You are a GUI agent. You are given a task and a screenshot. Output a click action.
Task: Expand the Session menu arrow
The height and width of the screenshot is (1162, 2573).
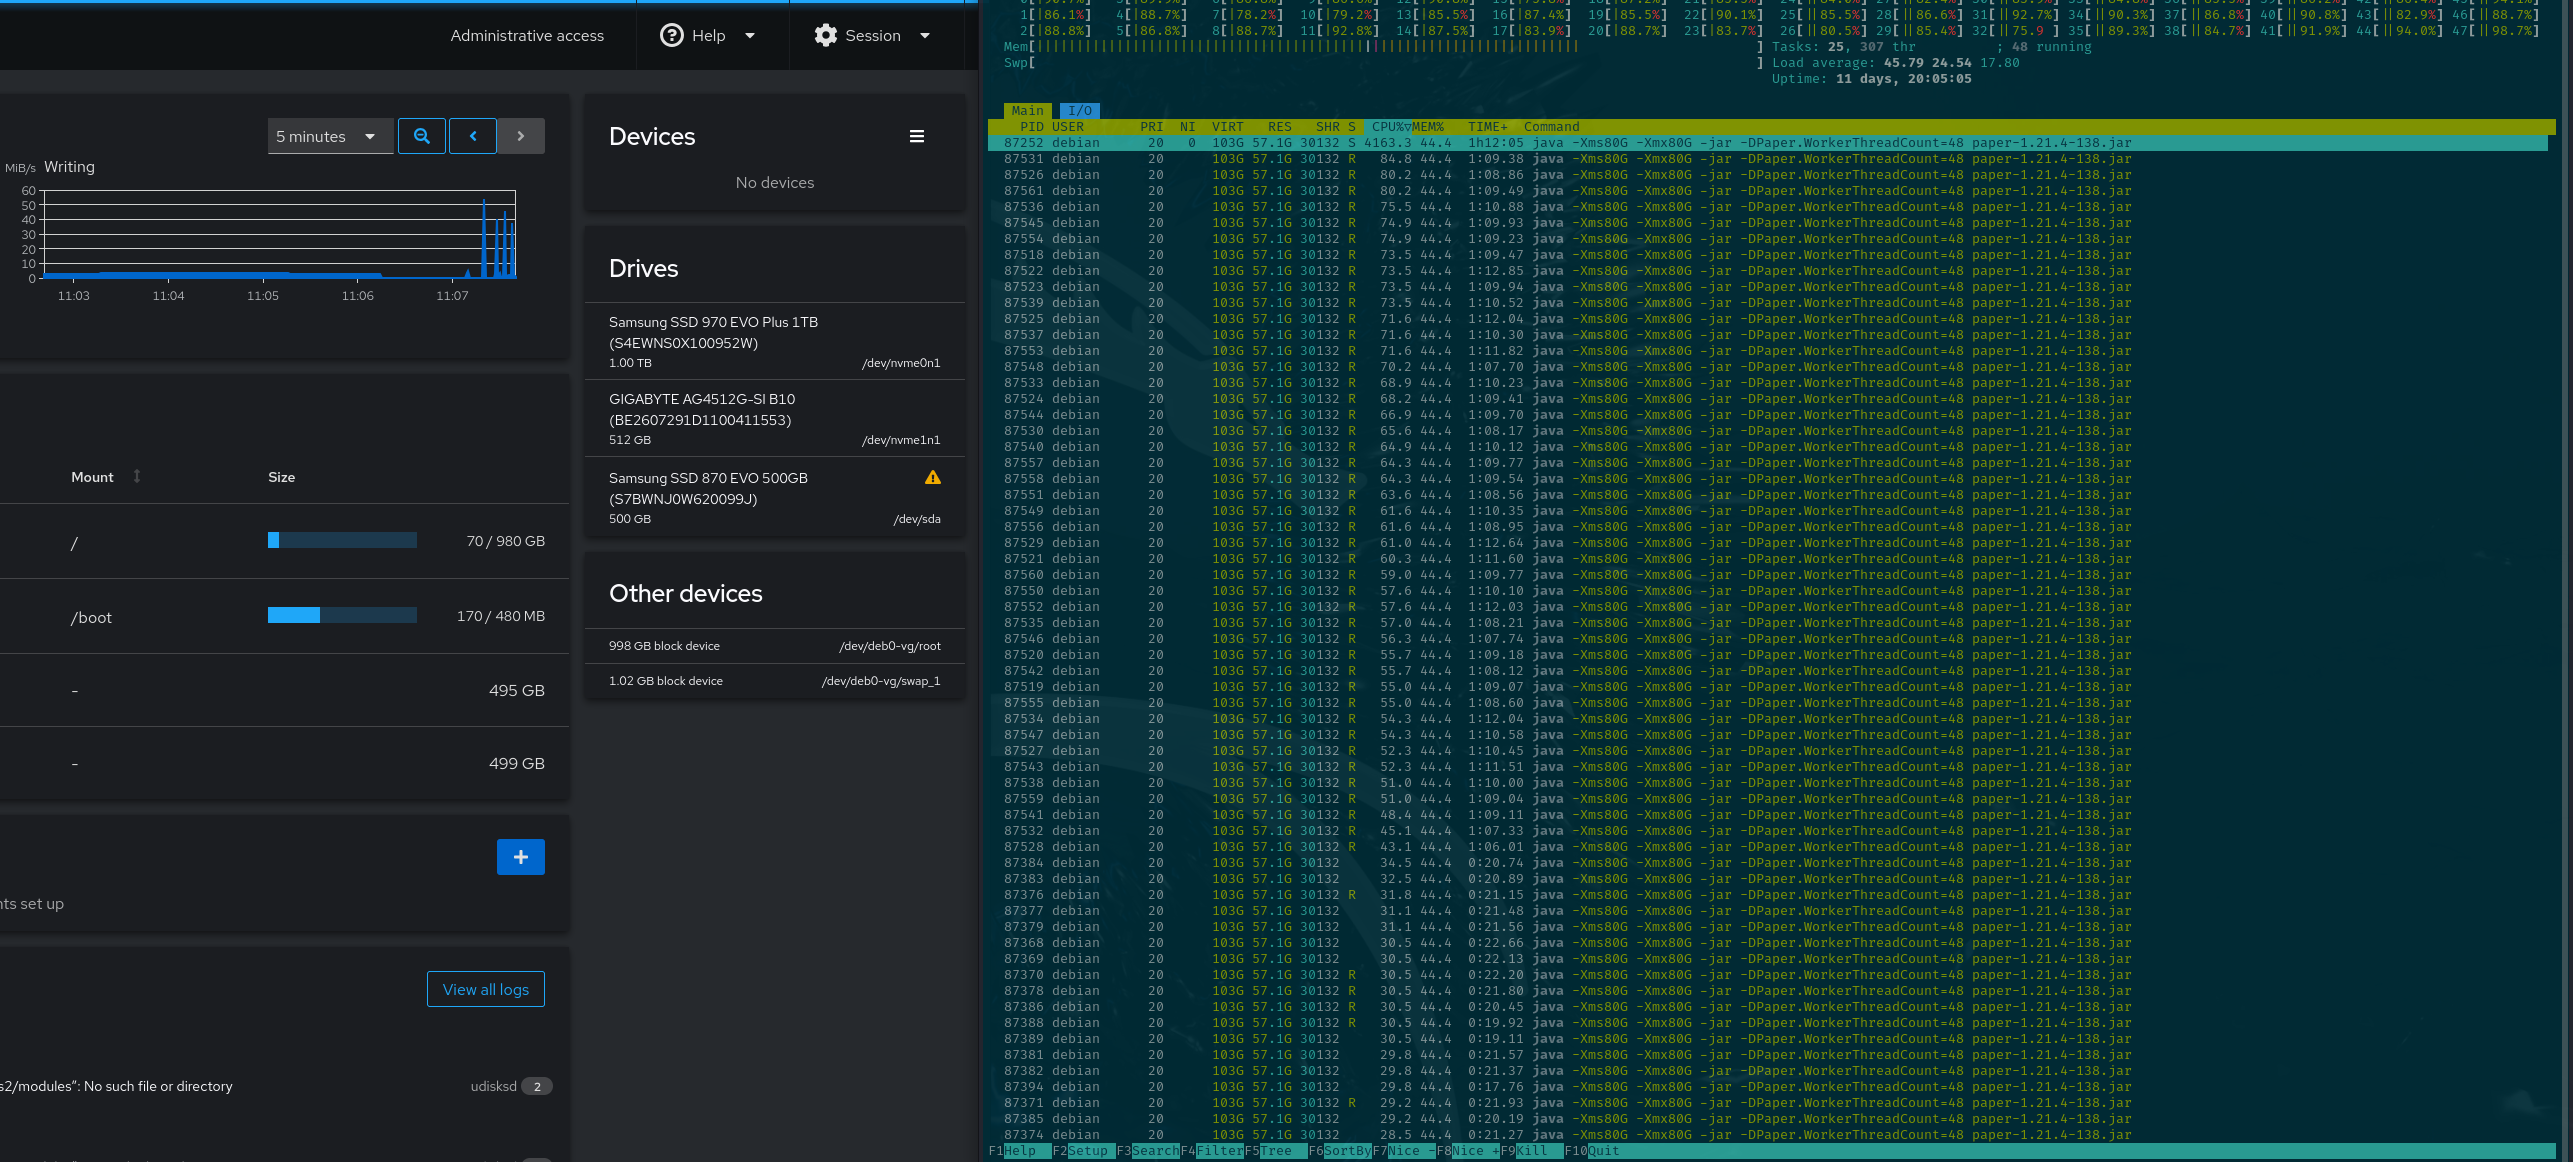[925, 36]
